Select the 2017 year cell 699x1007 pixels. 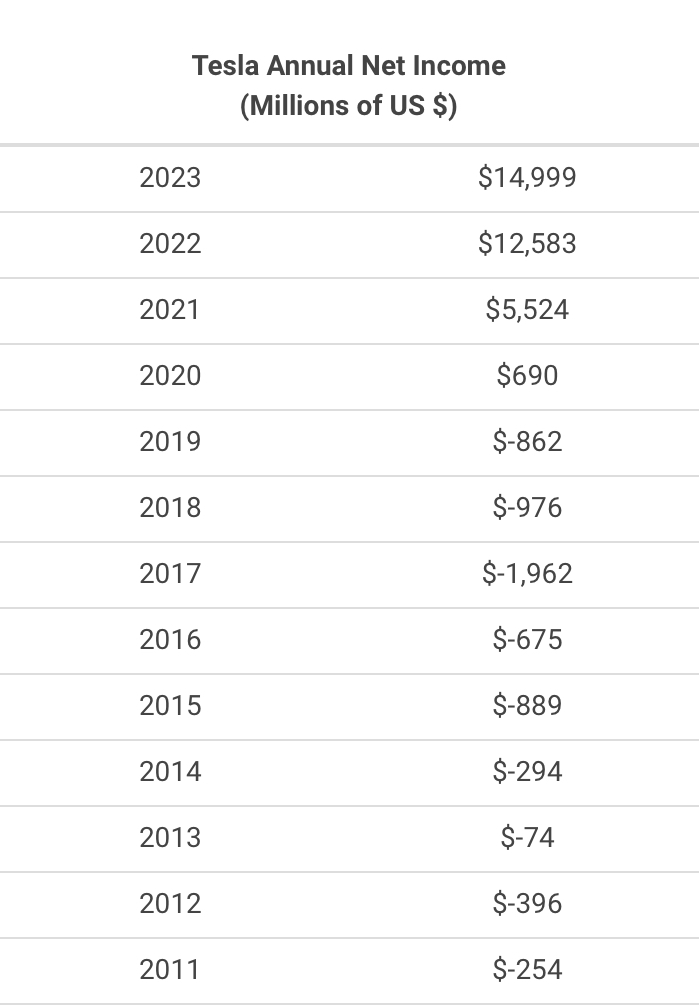click(x=170, y=574)
